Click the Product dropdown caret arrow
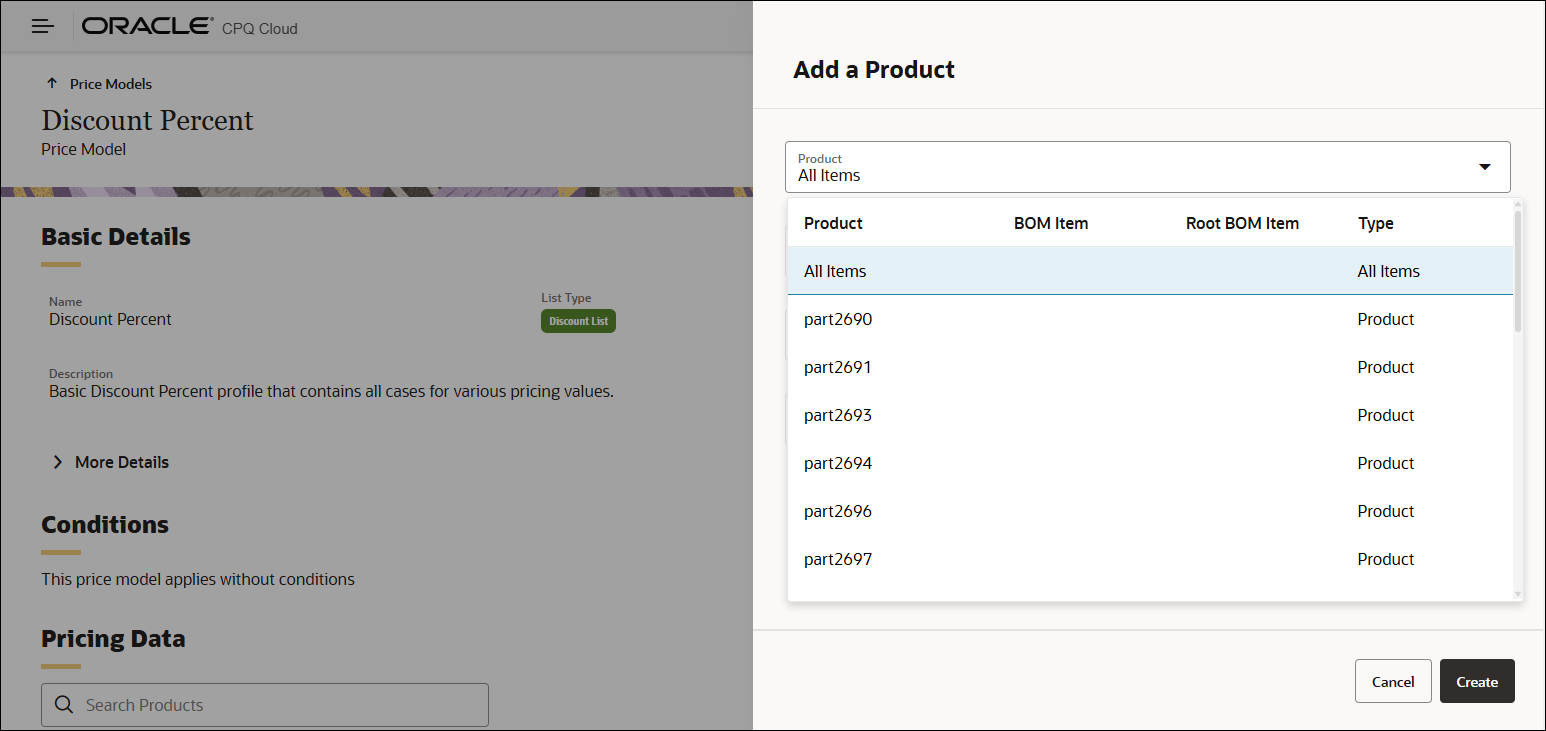The width and height of the screenshot is (1546, 731). coord(1484,167)
